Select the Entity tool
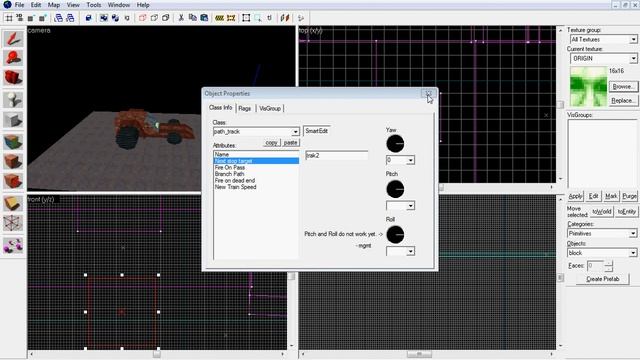The height and width of the screenshot is (360, 640). click(x=13, y=99)
